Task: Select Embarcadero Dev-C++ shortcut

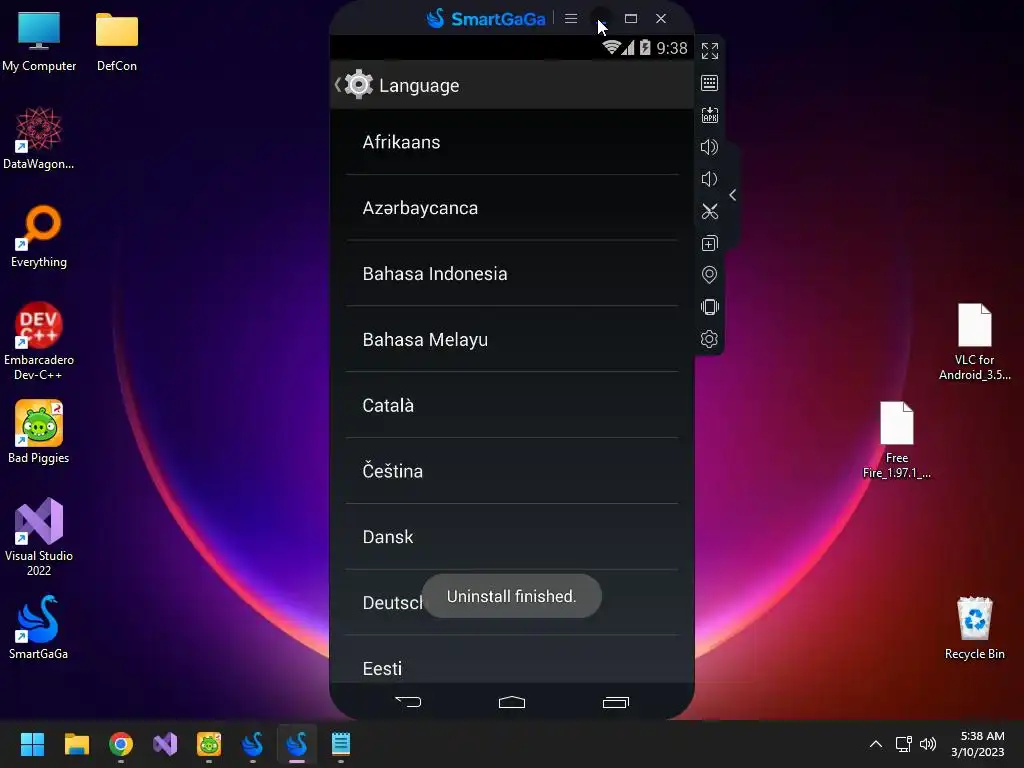Action: coord(39,342)
